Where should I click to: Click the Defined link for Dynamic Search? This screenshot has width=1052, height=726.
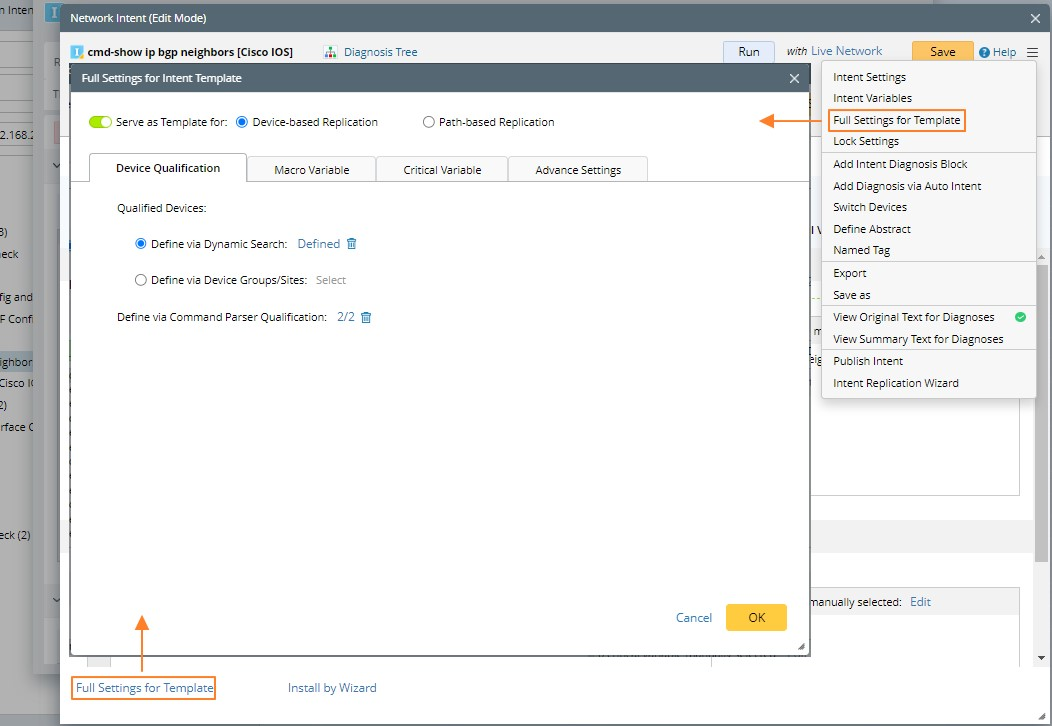[x=319, y=244]
